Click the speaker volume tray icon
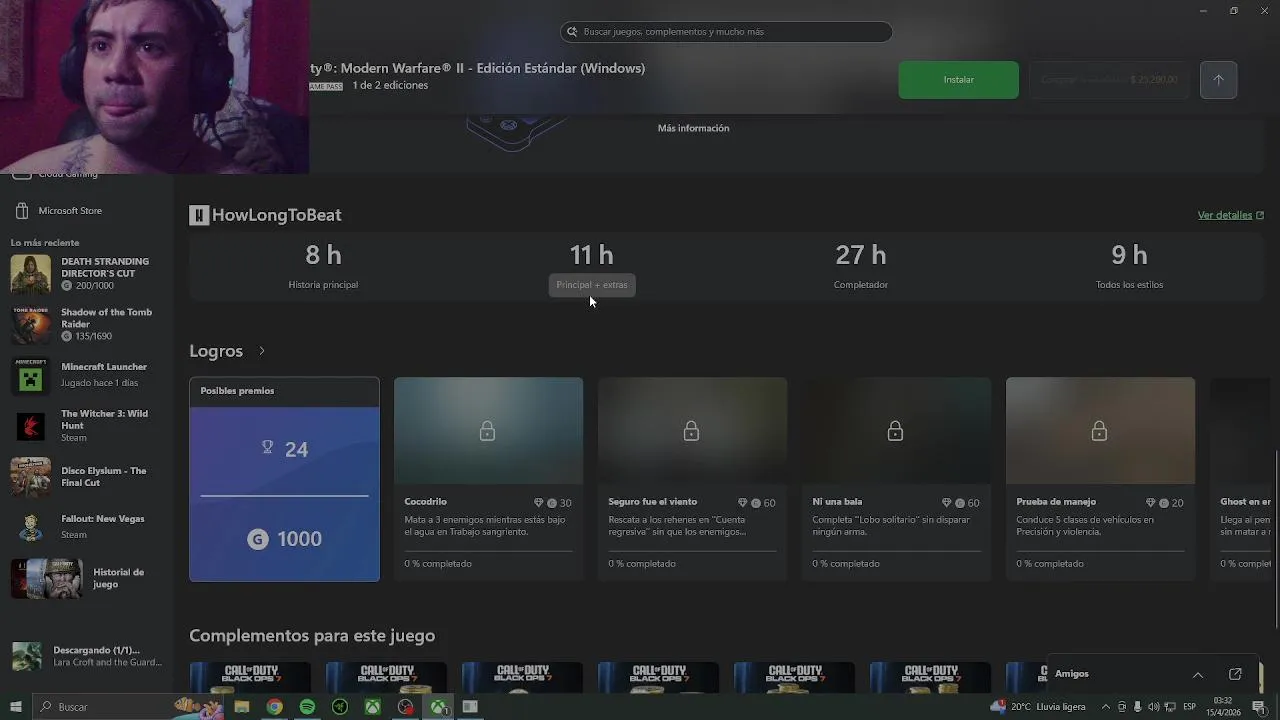Viewport: 1280px width, 720px height. 1153,707
